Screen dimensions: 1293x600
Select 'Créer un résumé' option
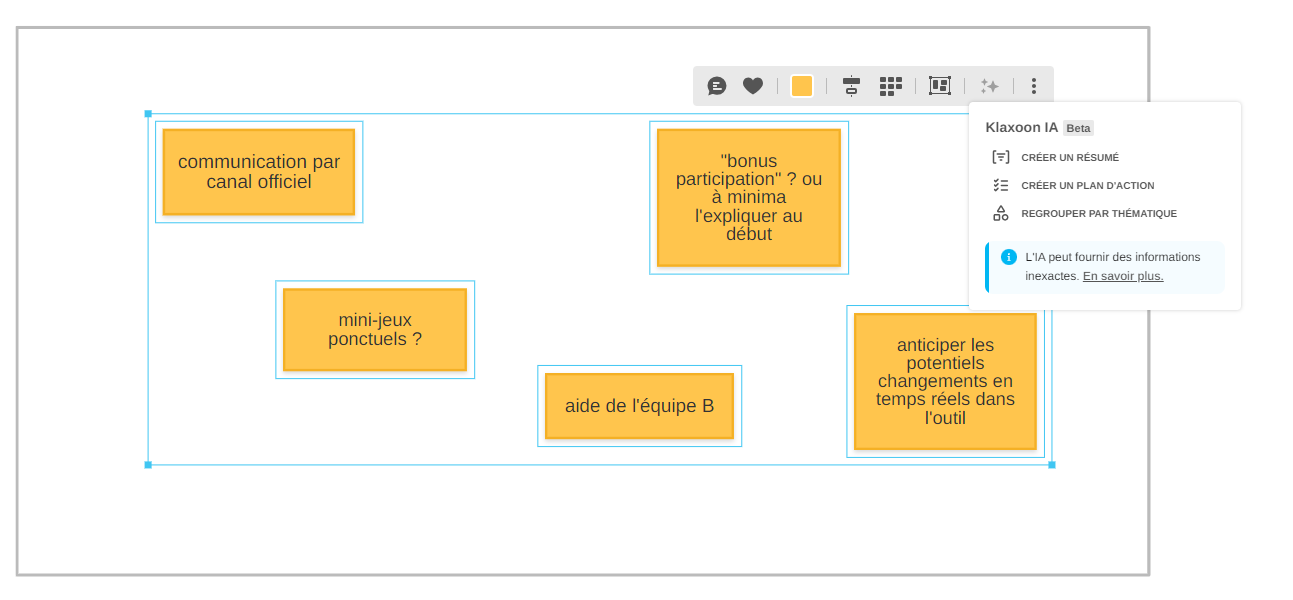point(1069,157)
